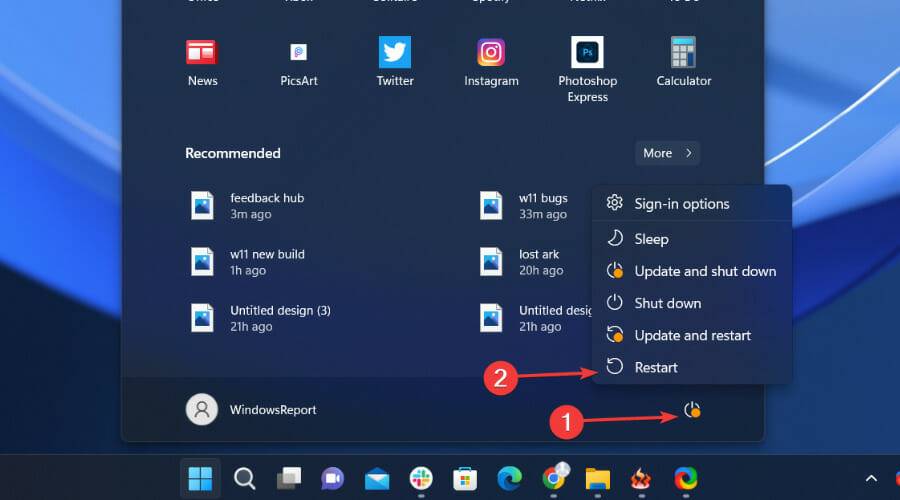Open the flame icon app on taskbar

pos(641,478)
